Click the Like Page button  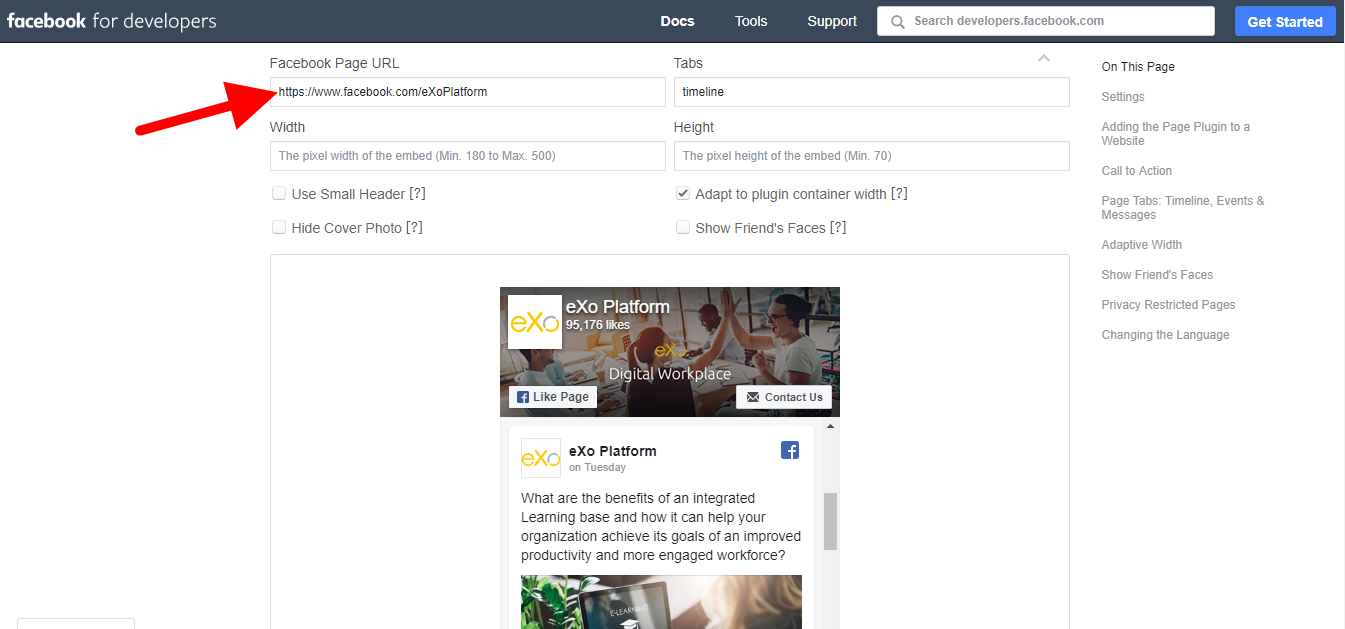click(x=553, y=397)
